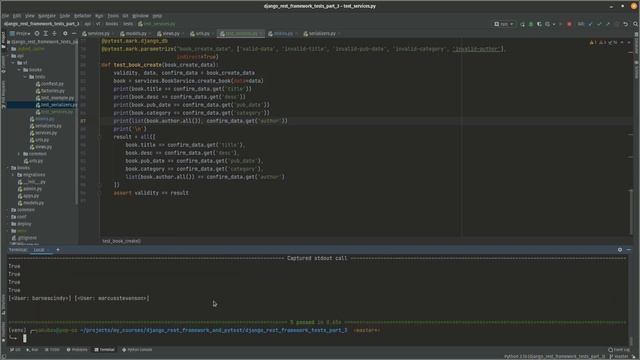Viewport: 640px width, 360px height.
Task: Expand all nodes in Project panel
Action: (x=46, y=33)
